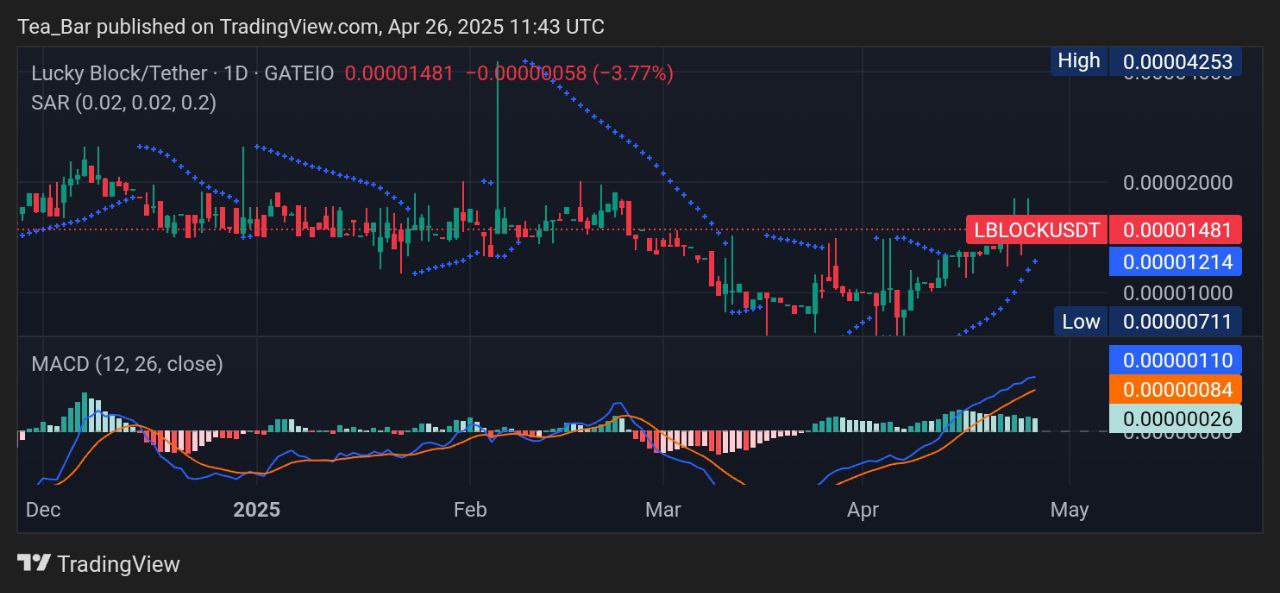Click the Low label on price axis
The height and width of the screenshot is (593, 1280).
[x=1081, y=321]
